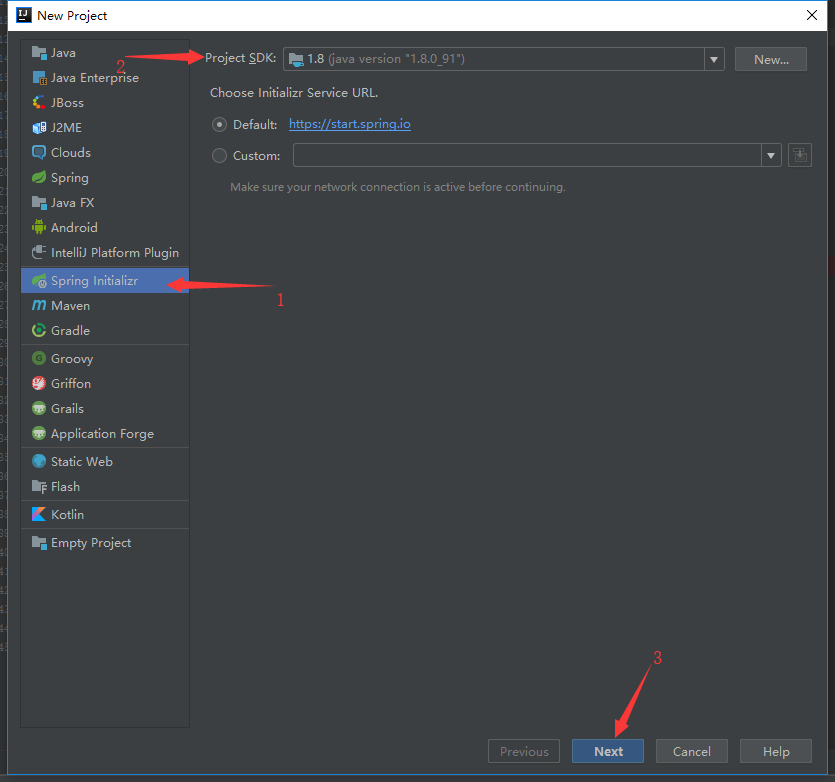835x782 pixels.
Task: Expand the Custom URL history dropdown arrow
Action: [771, 156]
